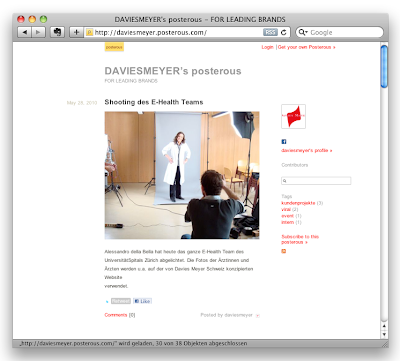Click the orange RSS feed icon in sidebar
This screenshot has height=361, width=400.
(284, 251)
